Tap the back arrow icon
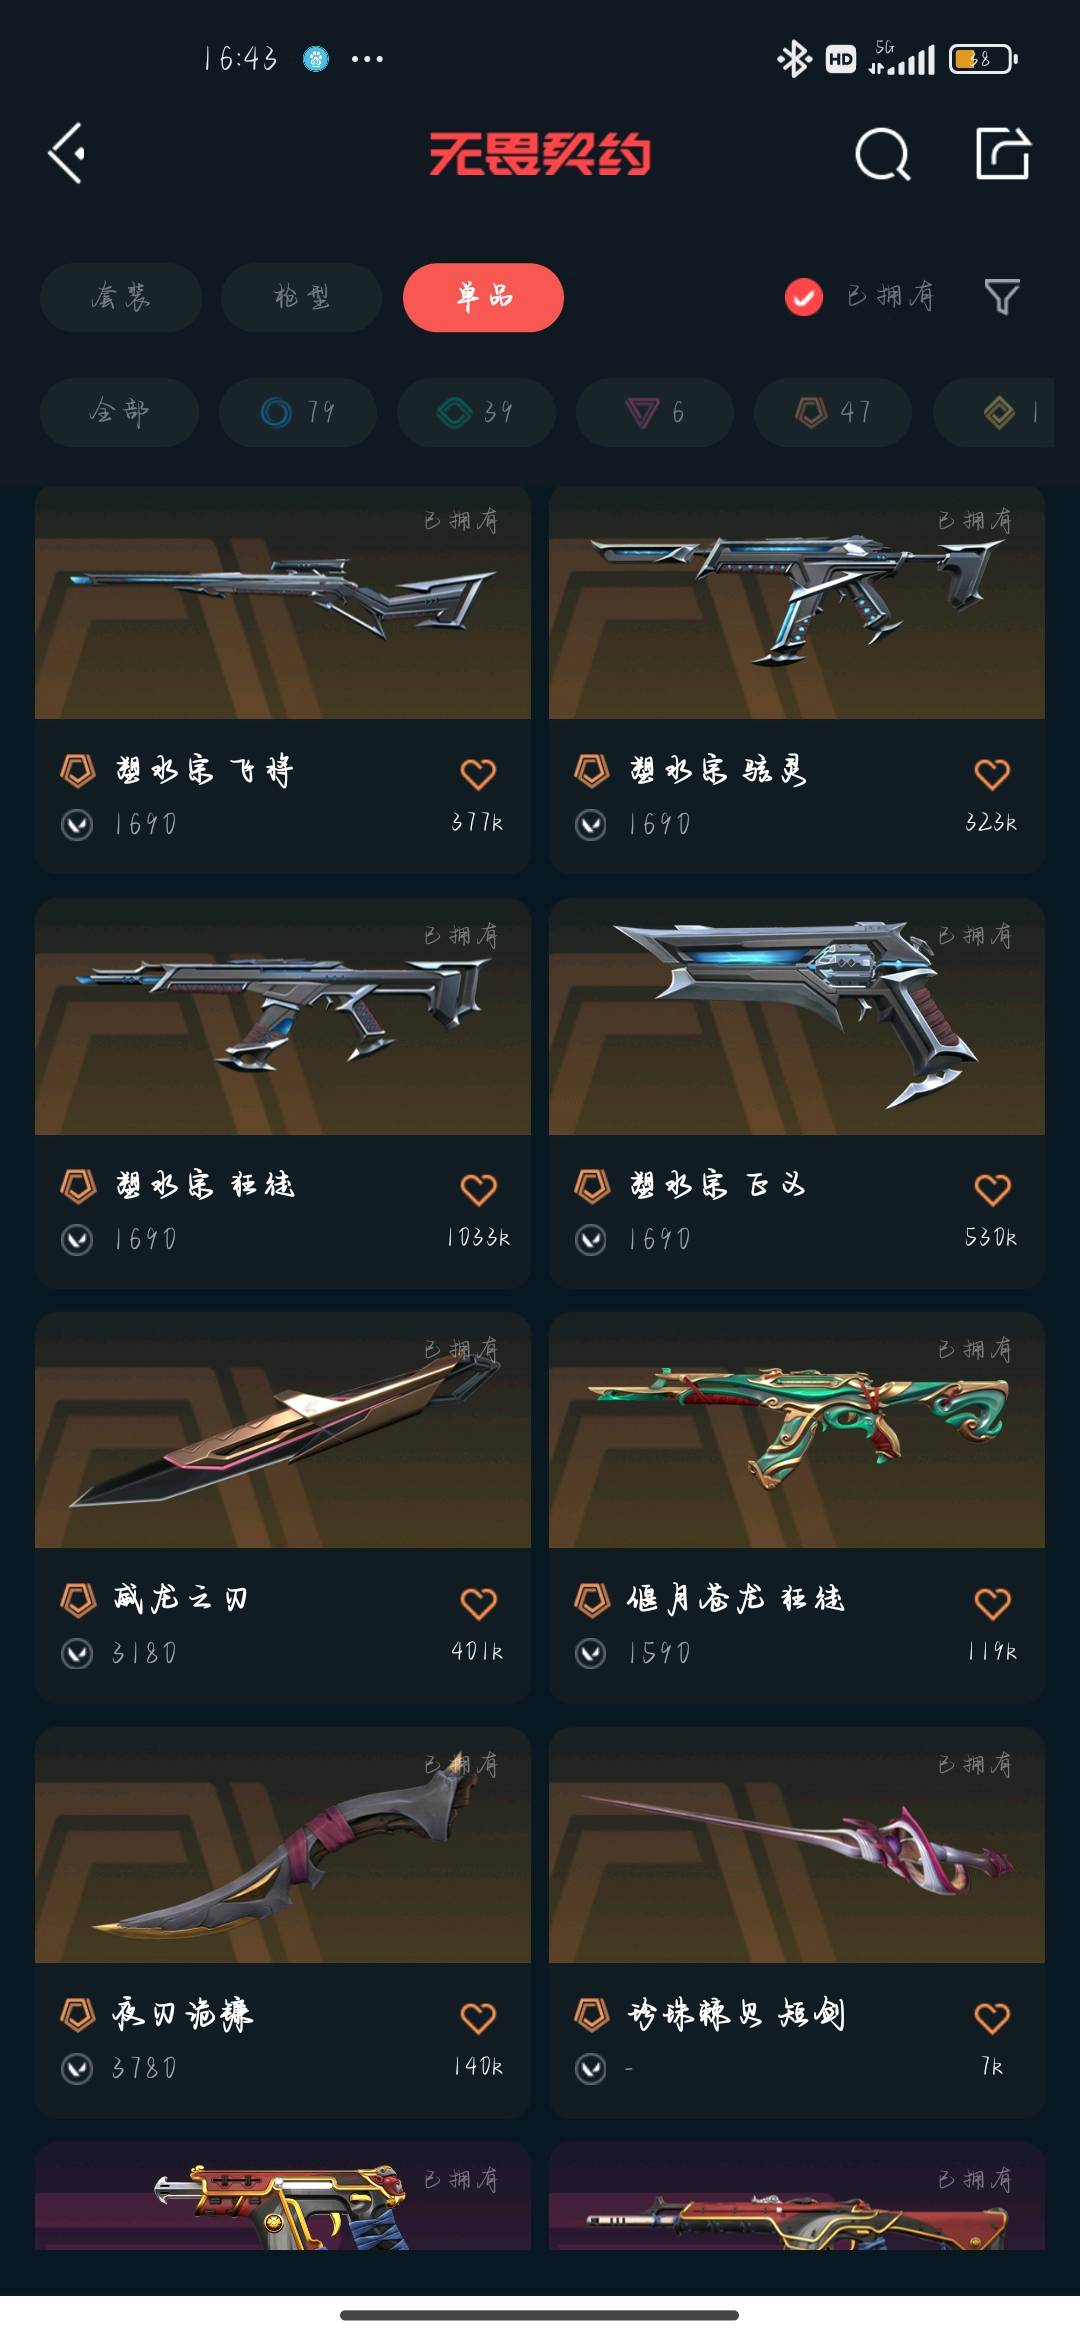This screenshot has width=1080, height=2340. click(67, 154)
